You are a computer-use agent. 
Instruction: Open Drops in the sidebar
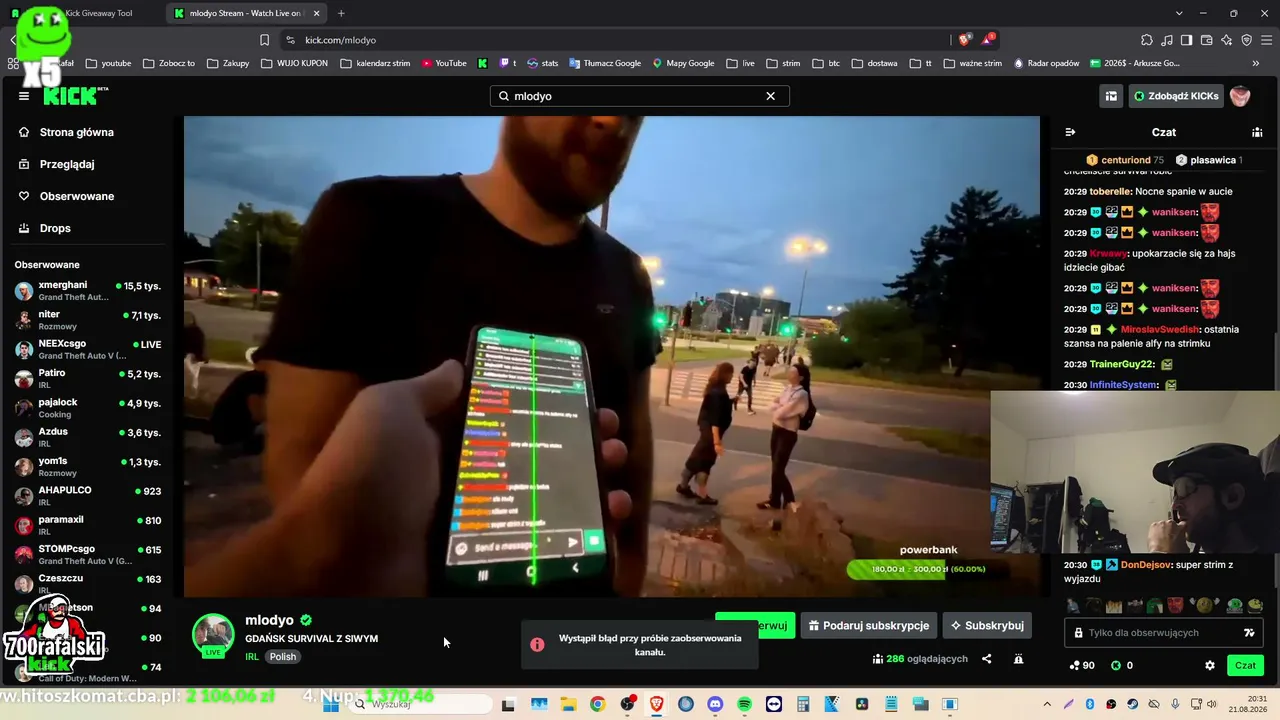pyautogui.click(x=55, y=228)
